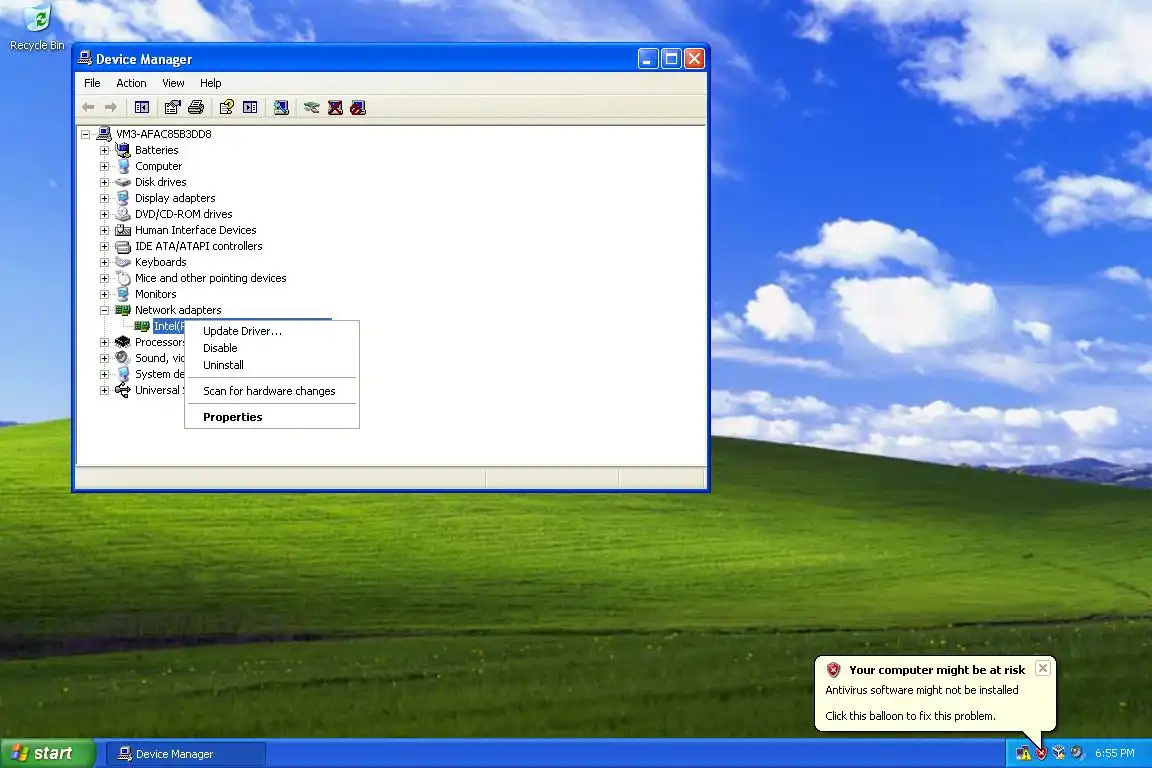The image size is (1152, 768).
Task: Collapse the Network adapters minus box
Action: [x=104, y=310]
